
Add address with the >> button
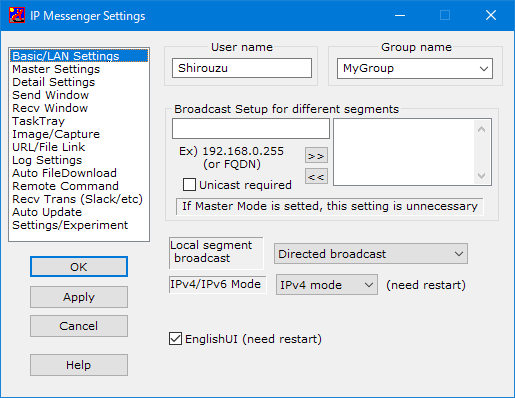coord(316,155)
